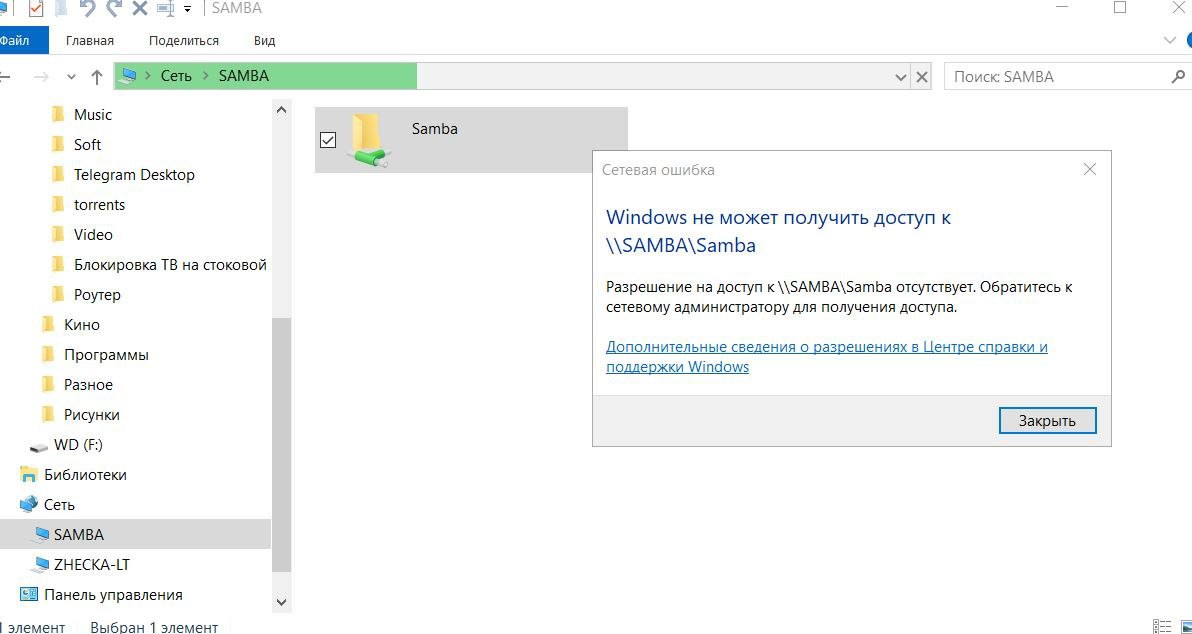Select Сеть in the navigation pane

click(59, 505)
